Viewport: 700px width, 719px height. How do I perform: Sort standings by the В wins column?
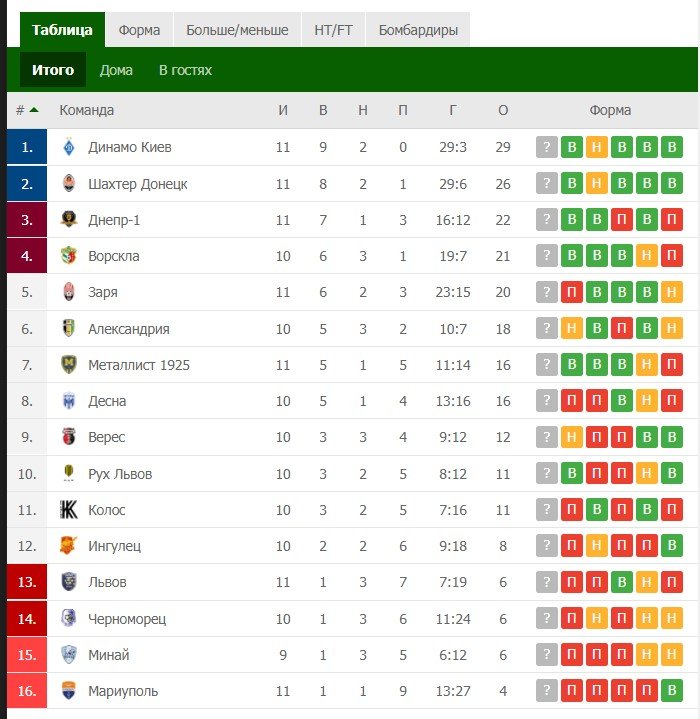pyautogui.click(x=323, y=110)
